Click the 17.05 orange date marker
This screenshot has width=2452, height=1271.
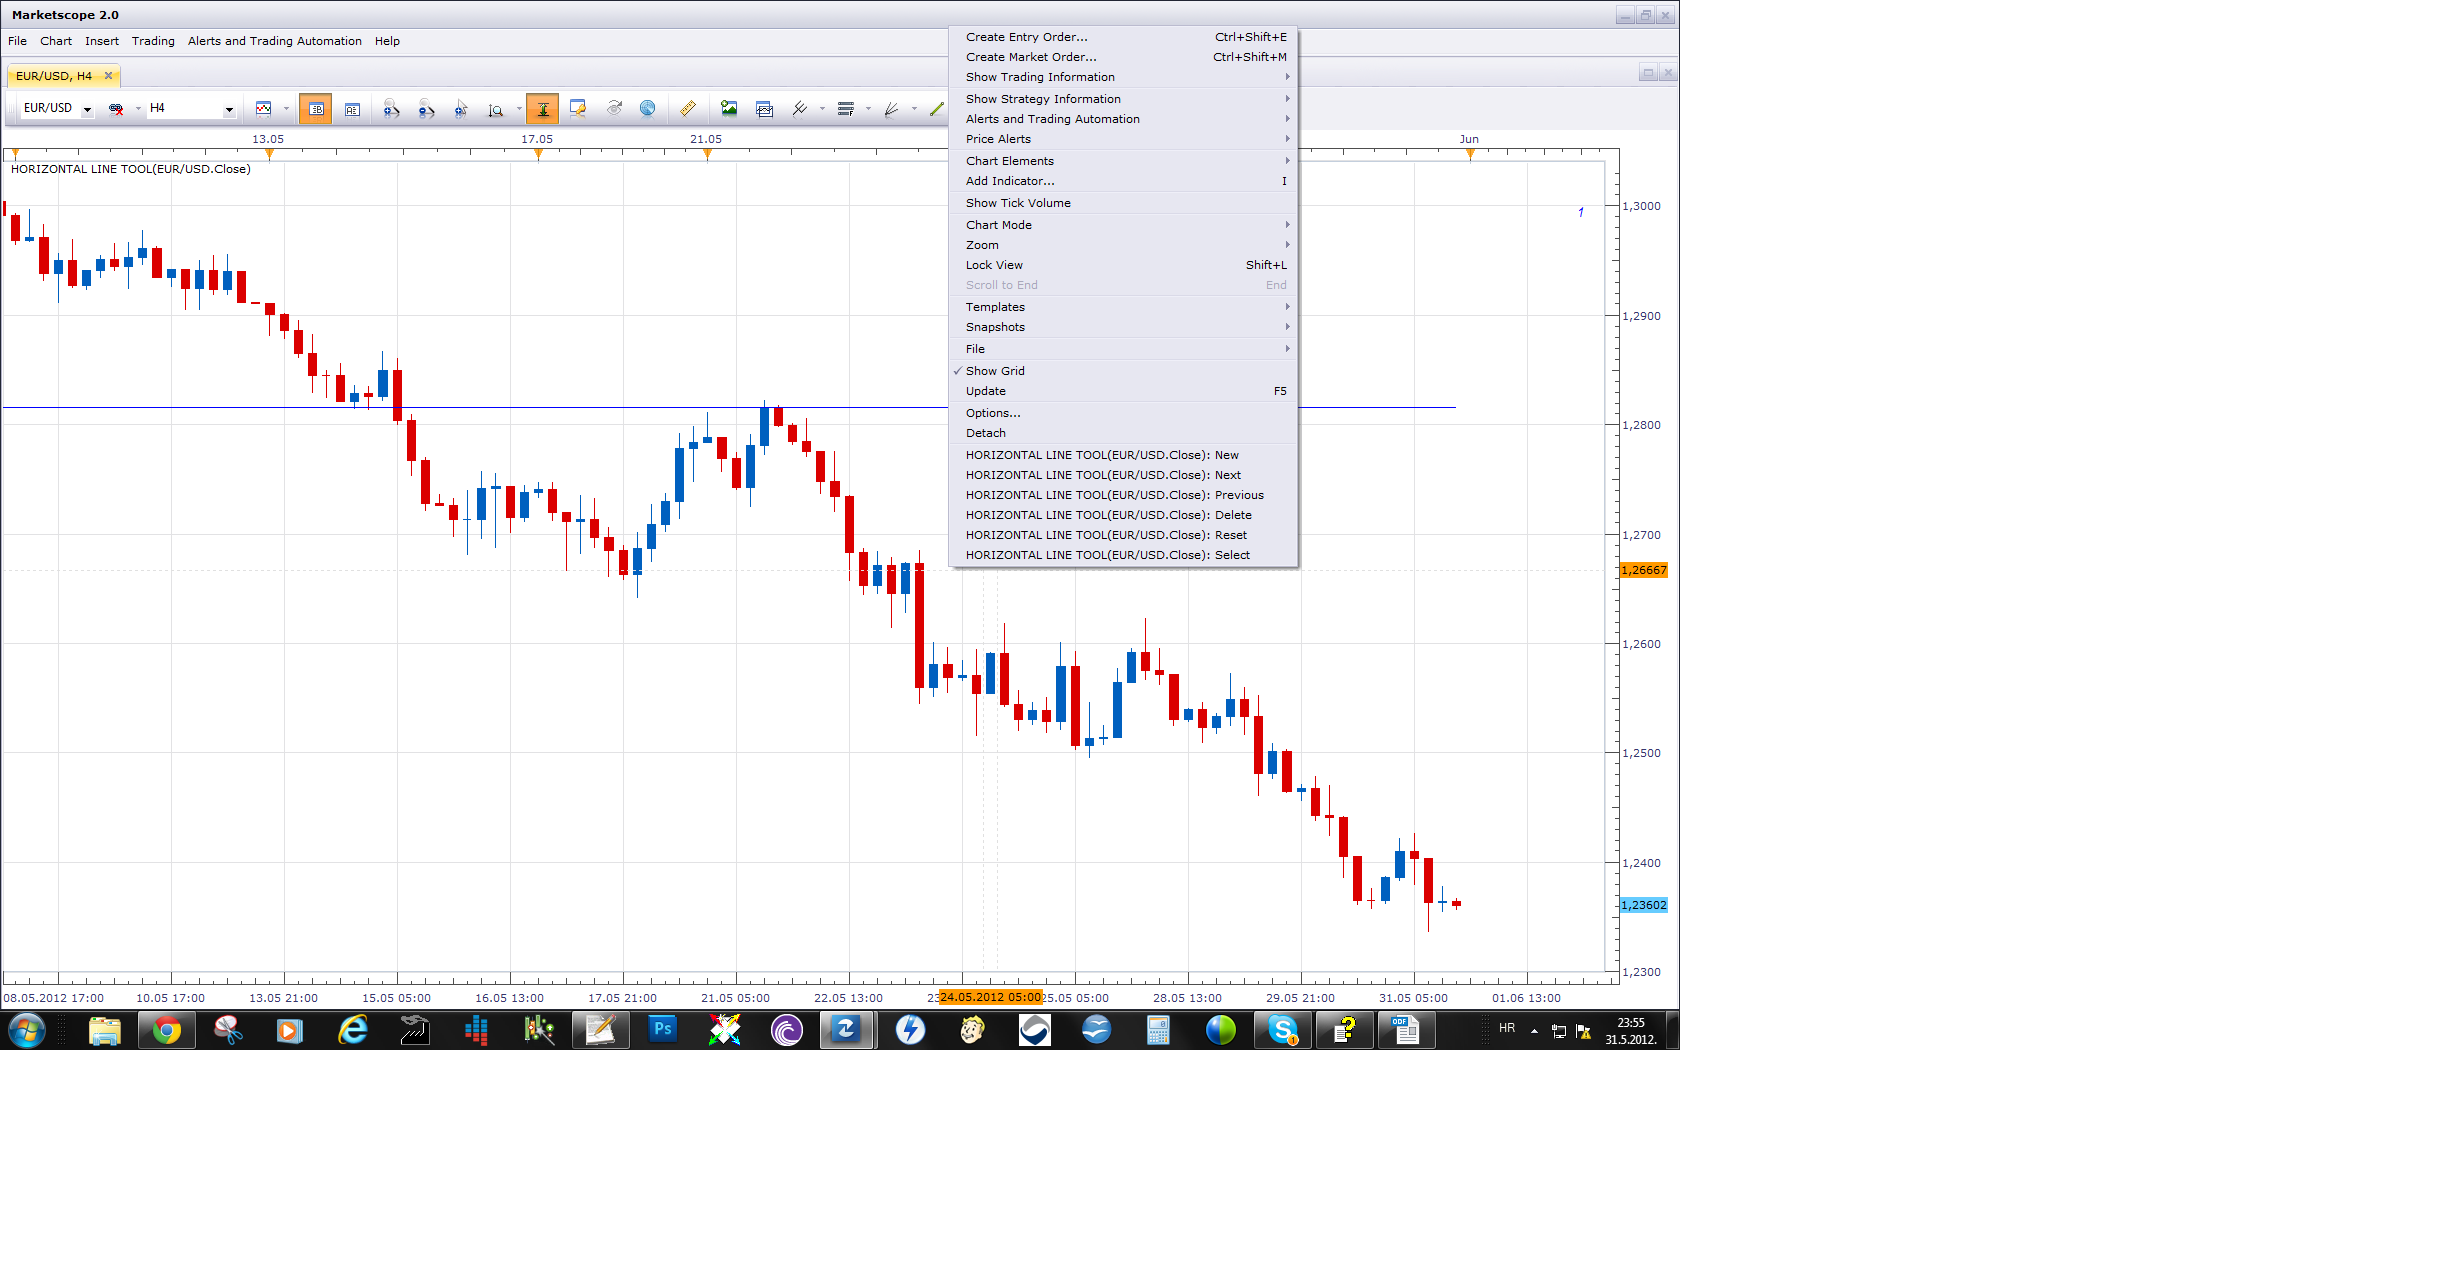tap(538, 154)
